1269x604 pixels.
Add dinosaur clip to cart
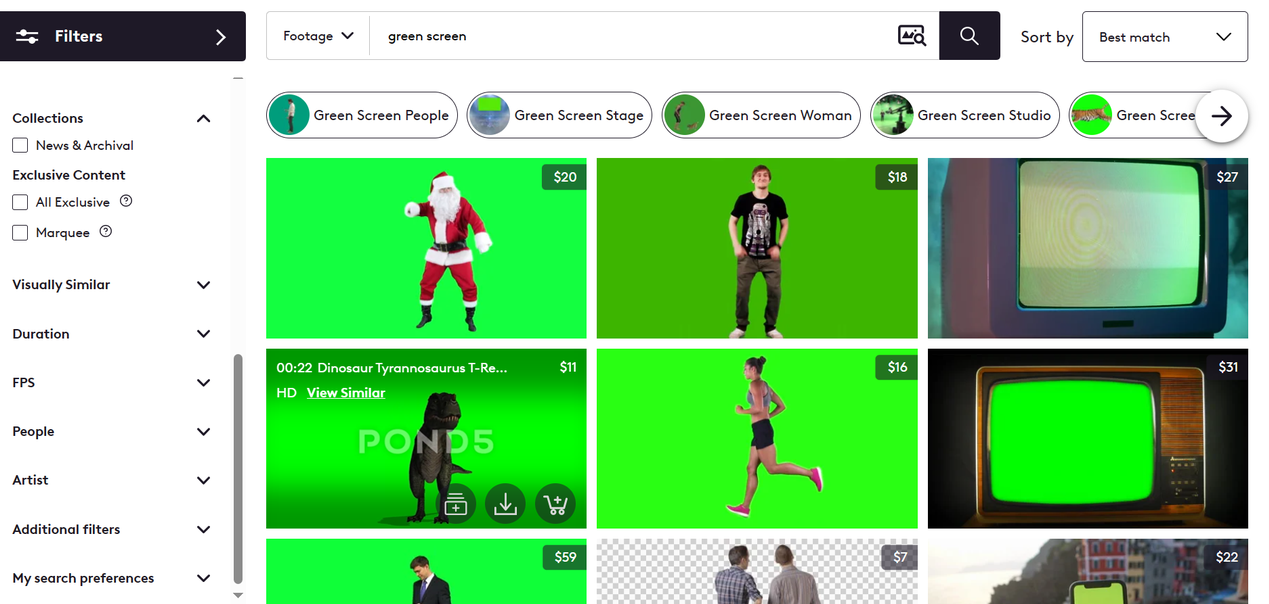click(x=555, y=504)
